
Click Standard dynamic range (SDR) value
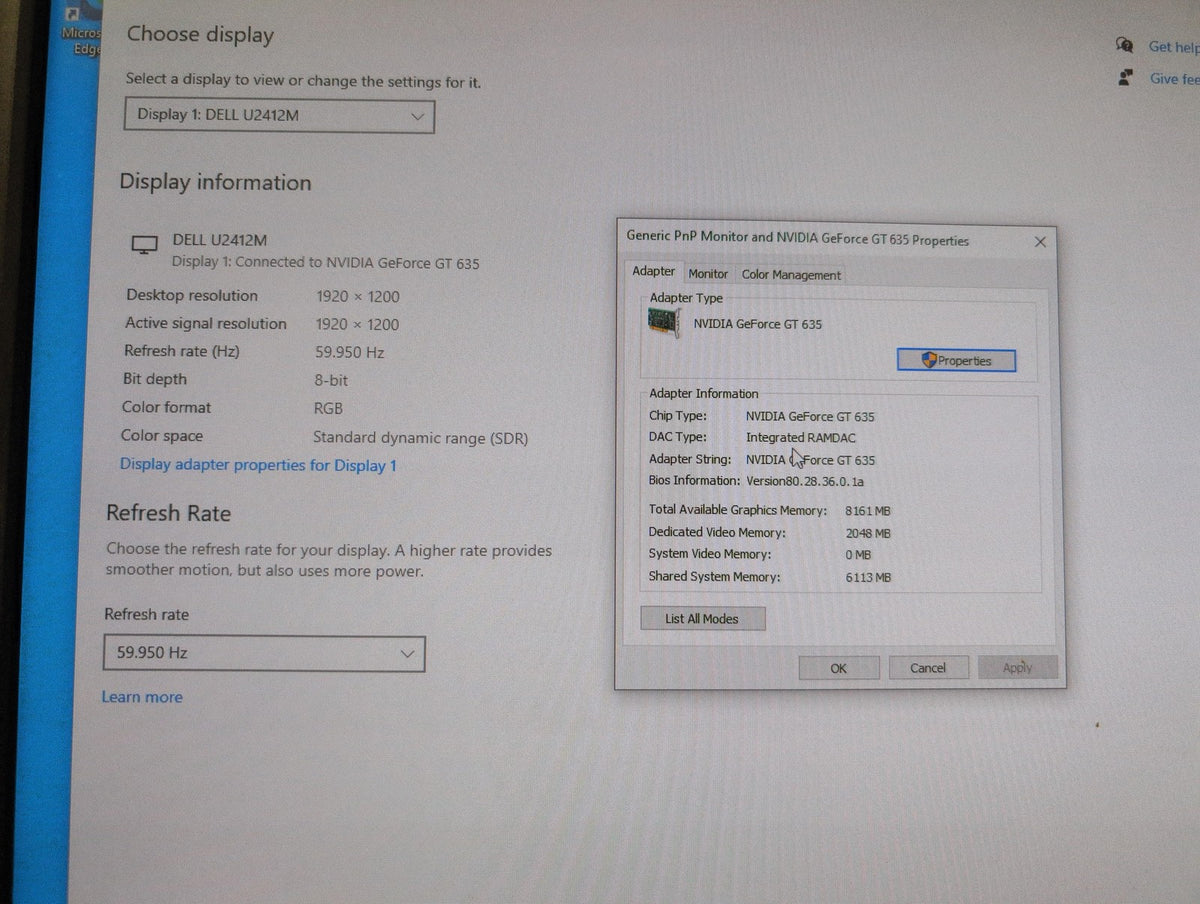pos(420,438)
